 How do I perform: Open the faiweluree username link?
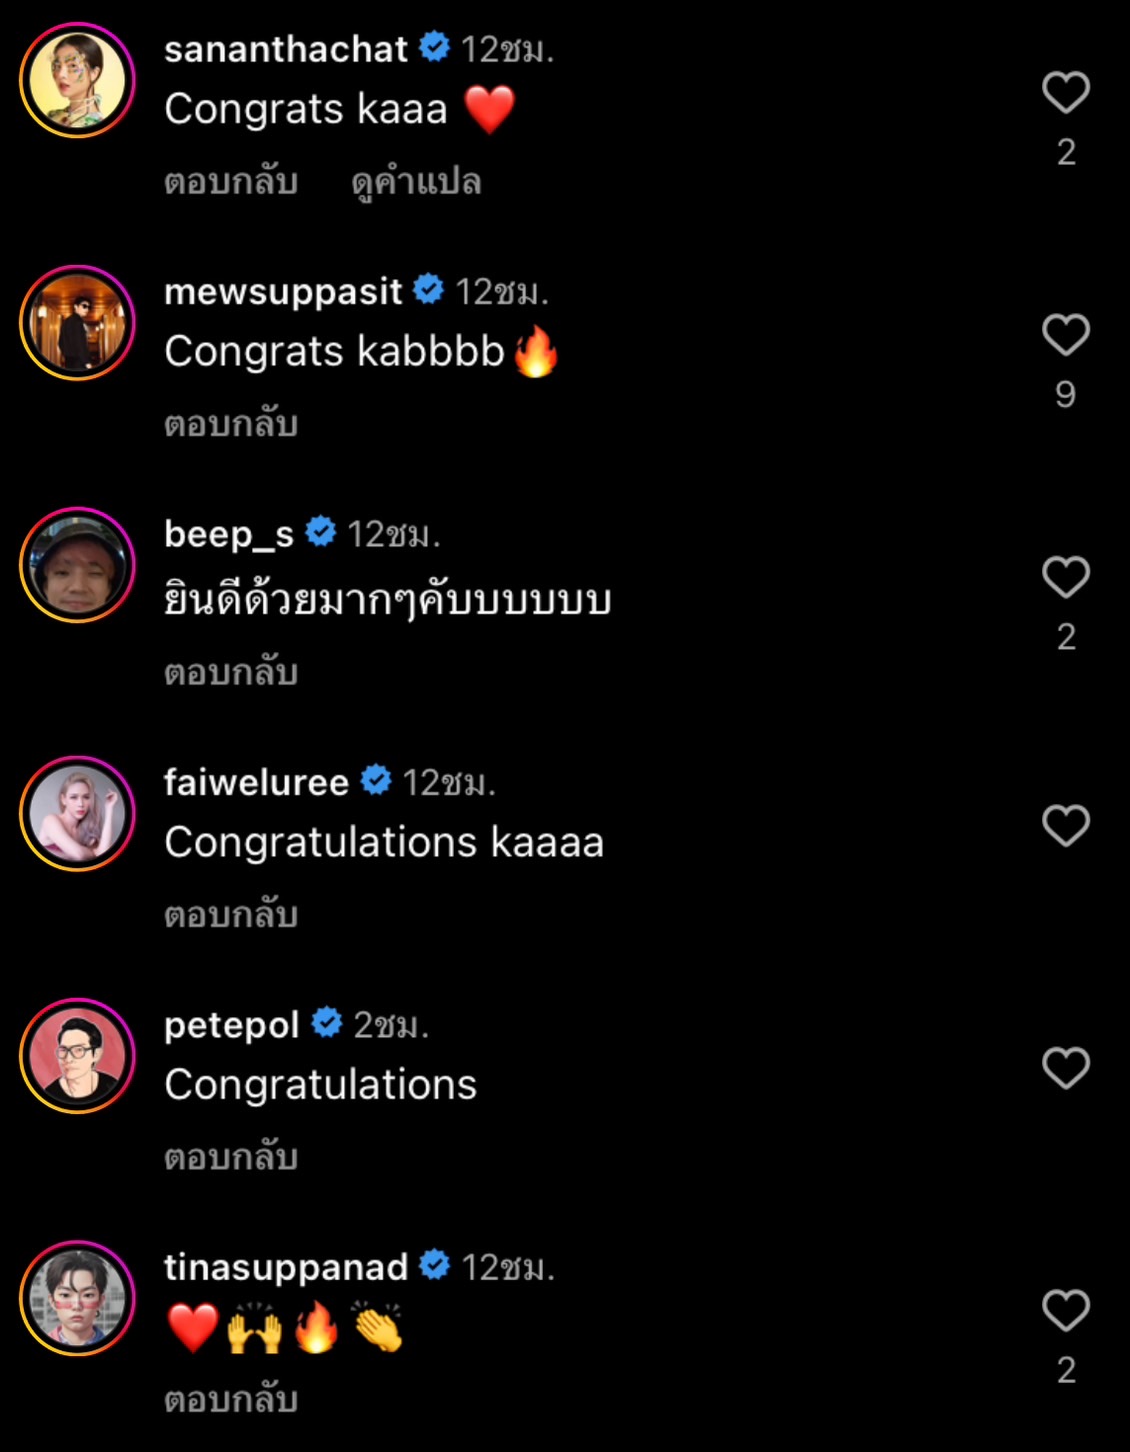256,782
